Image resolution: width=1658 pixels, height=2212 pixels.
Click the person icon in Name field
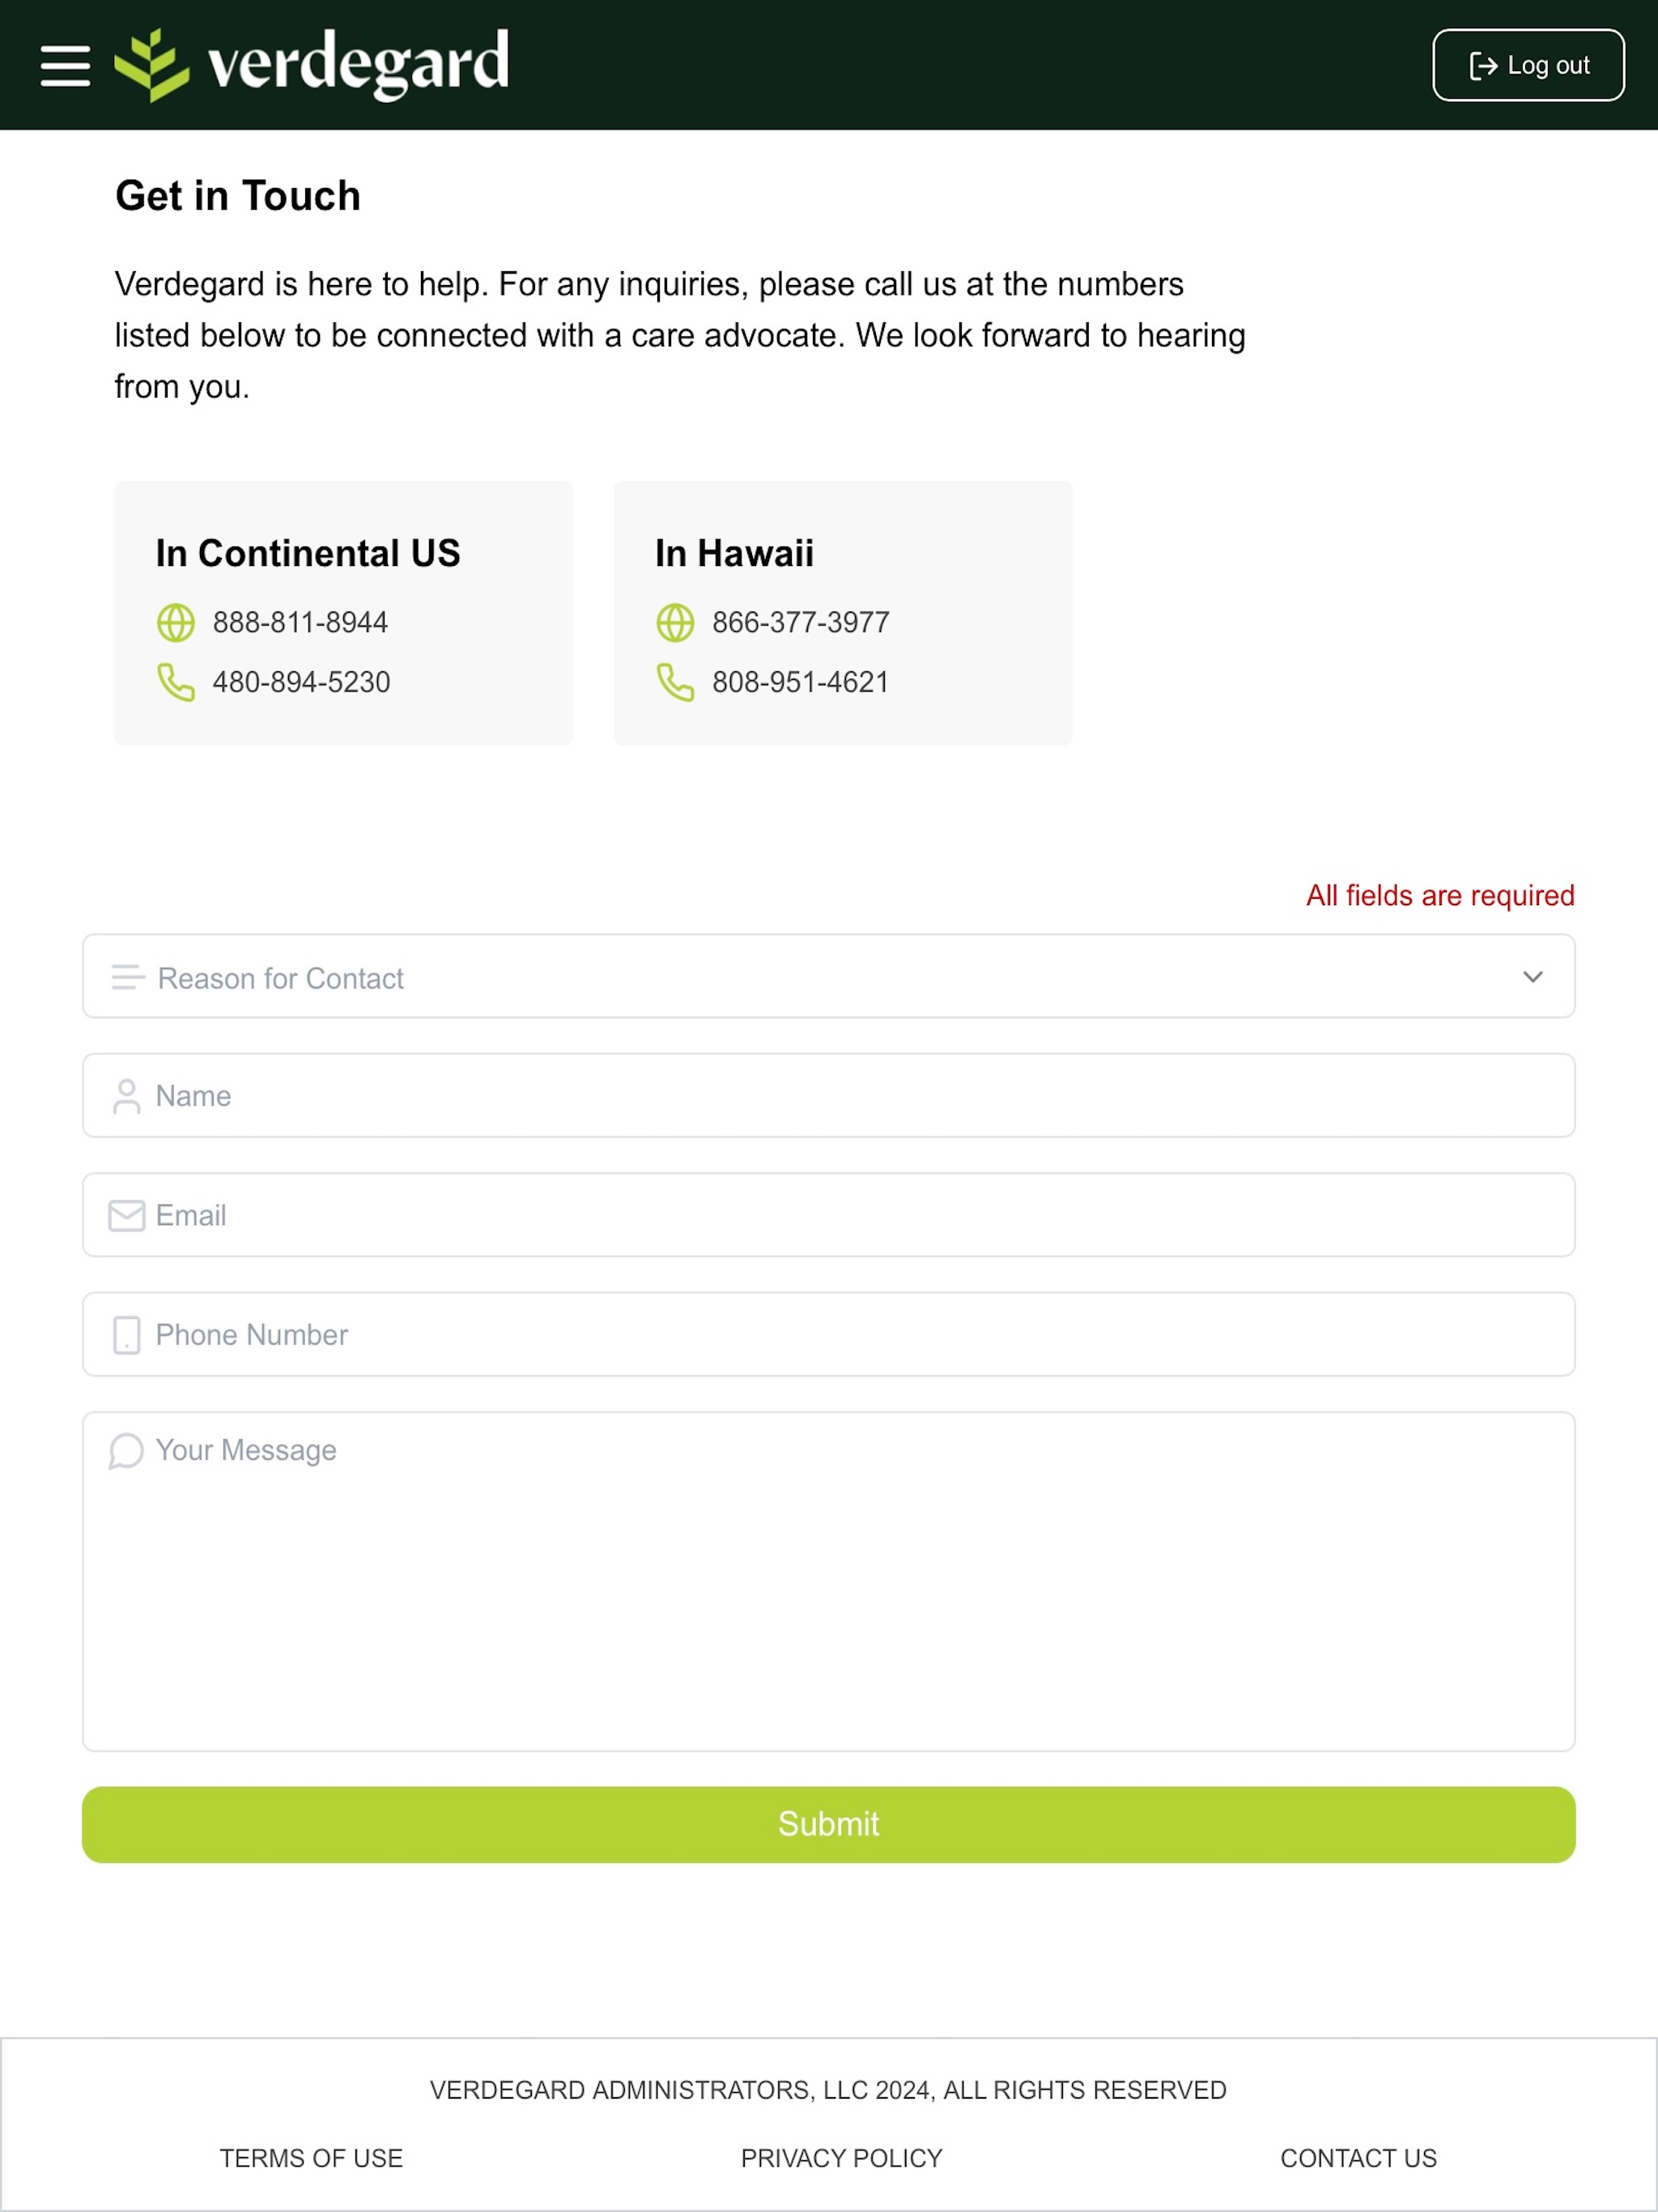127,1096
